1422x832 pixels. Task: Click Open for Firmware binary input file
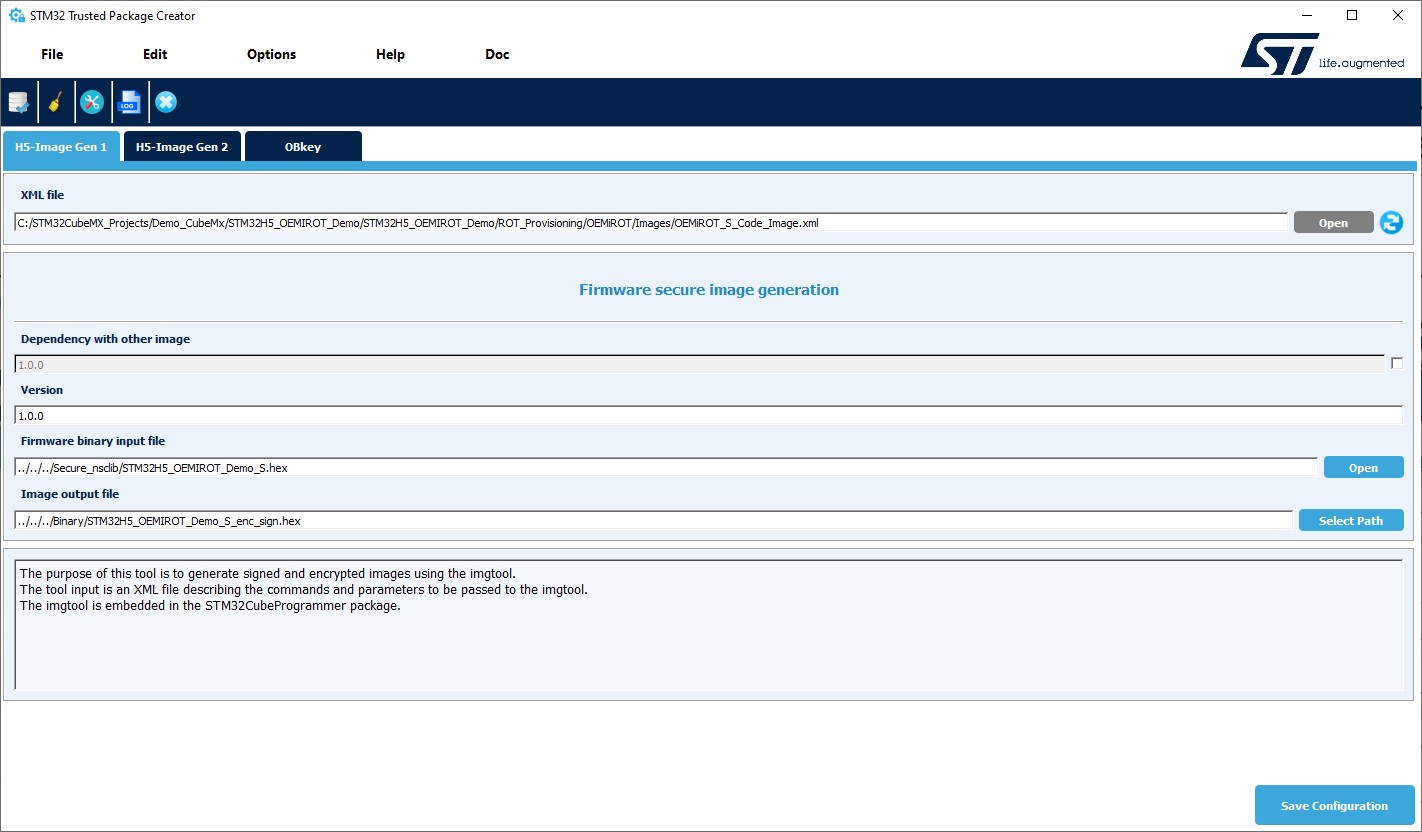(1363, 468)
